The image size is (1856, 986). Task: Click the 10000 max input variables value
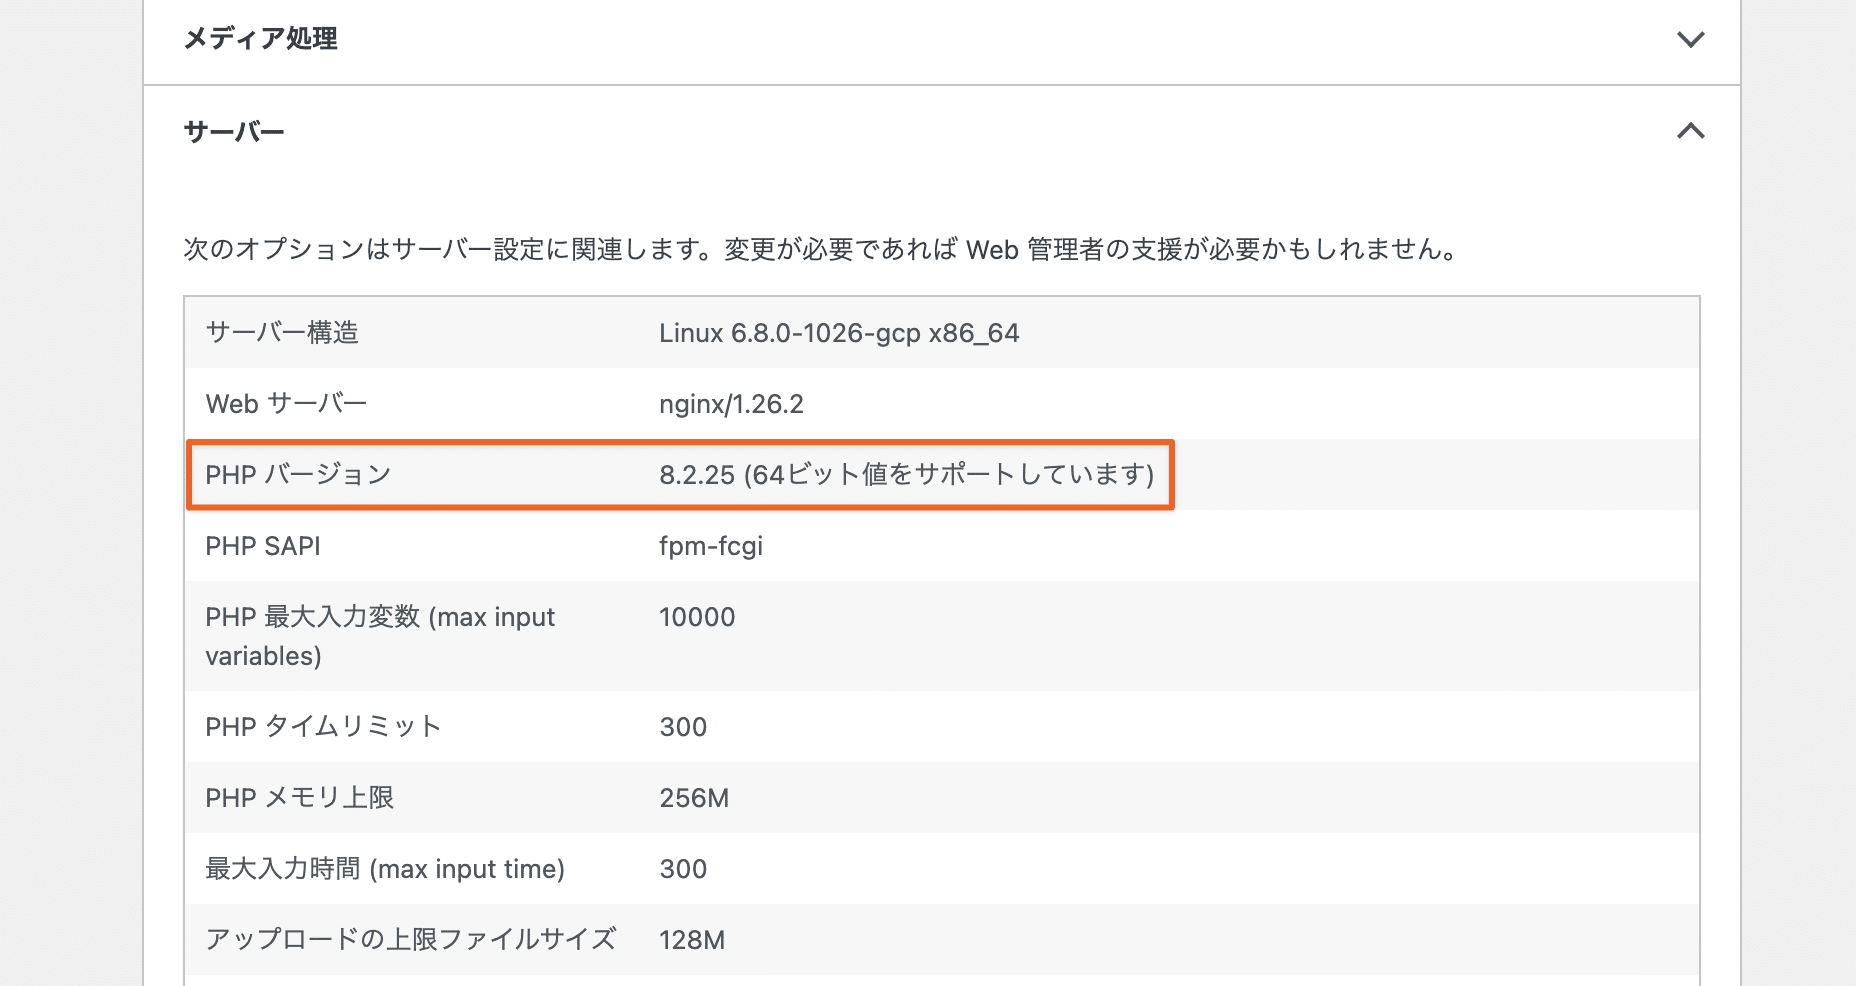click(x=697, y=617)
